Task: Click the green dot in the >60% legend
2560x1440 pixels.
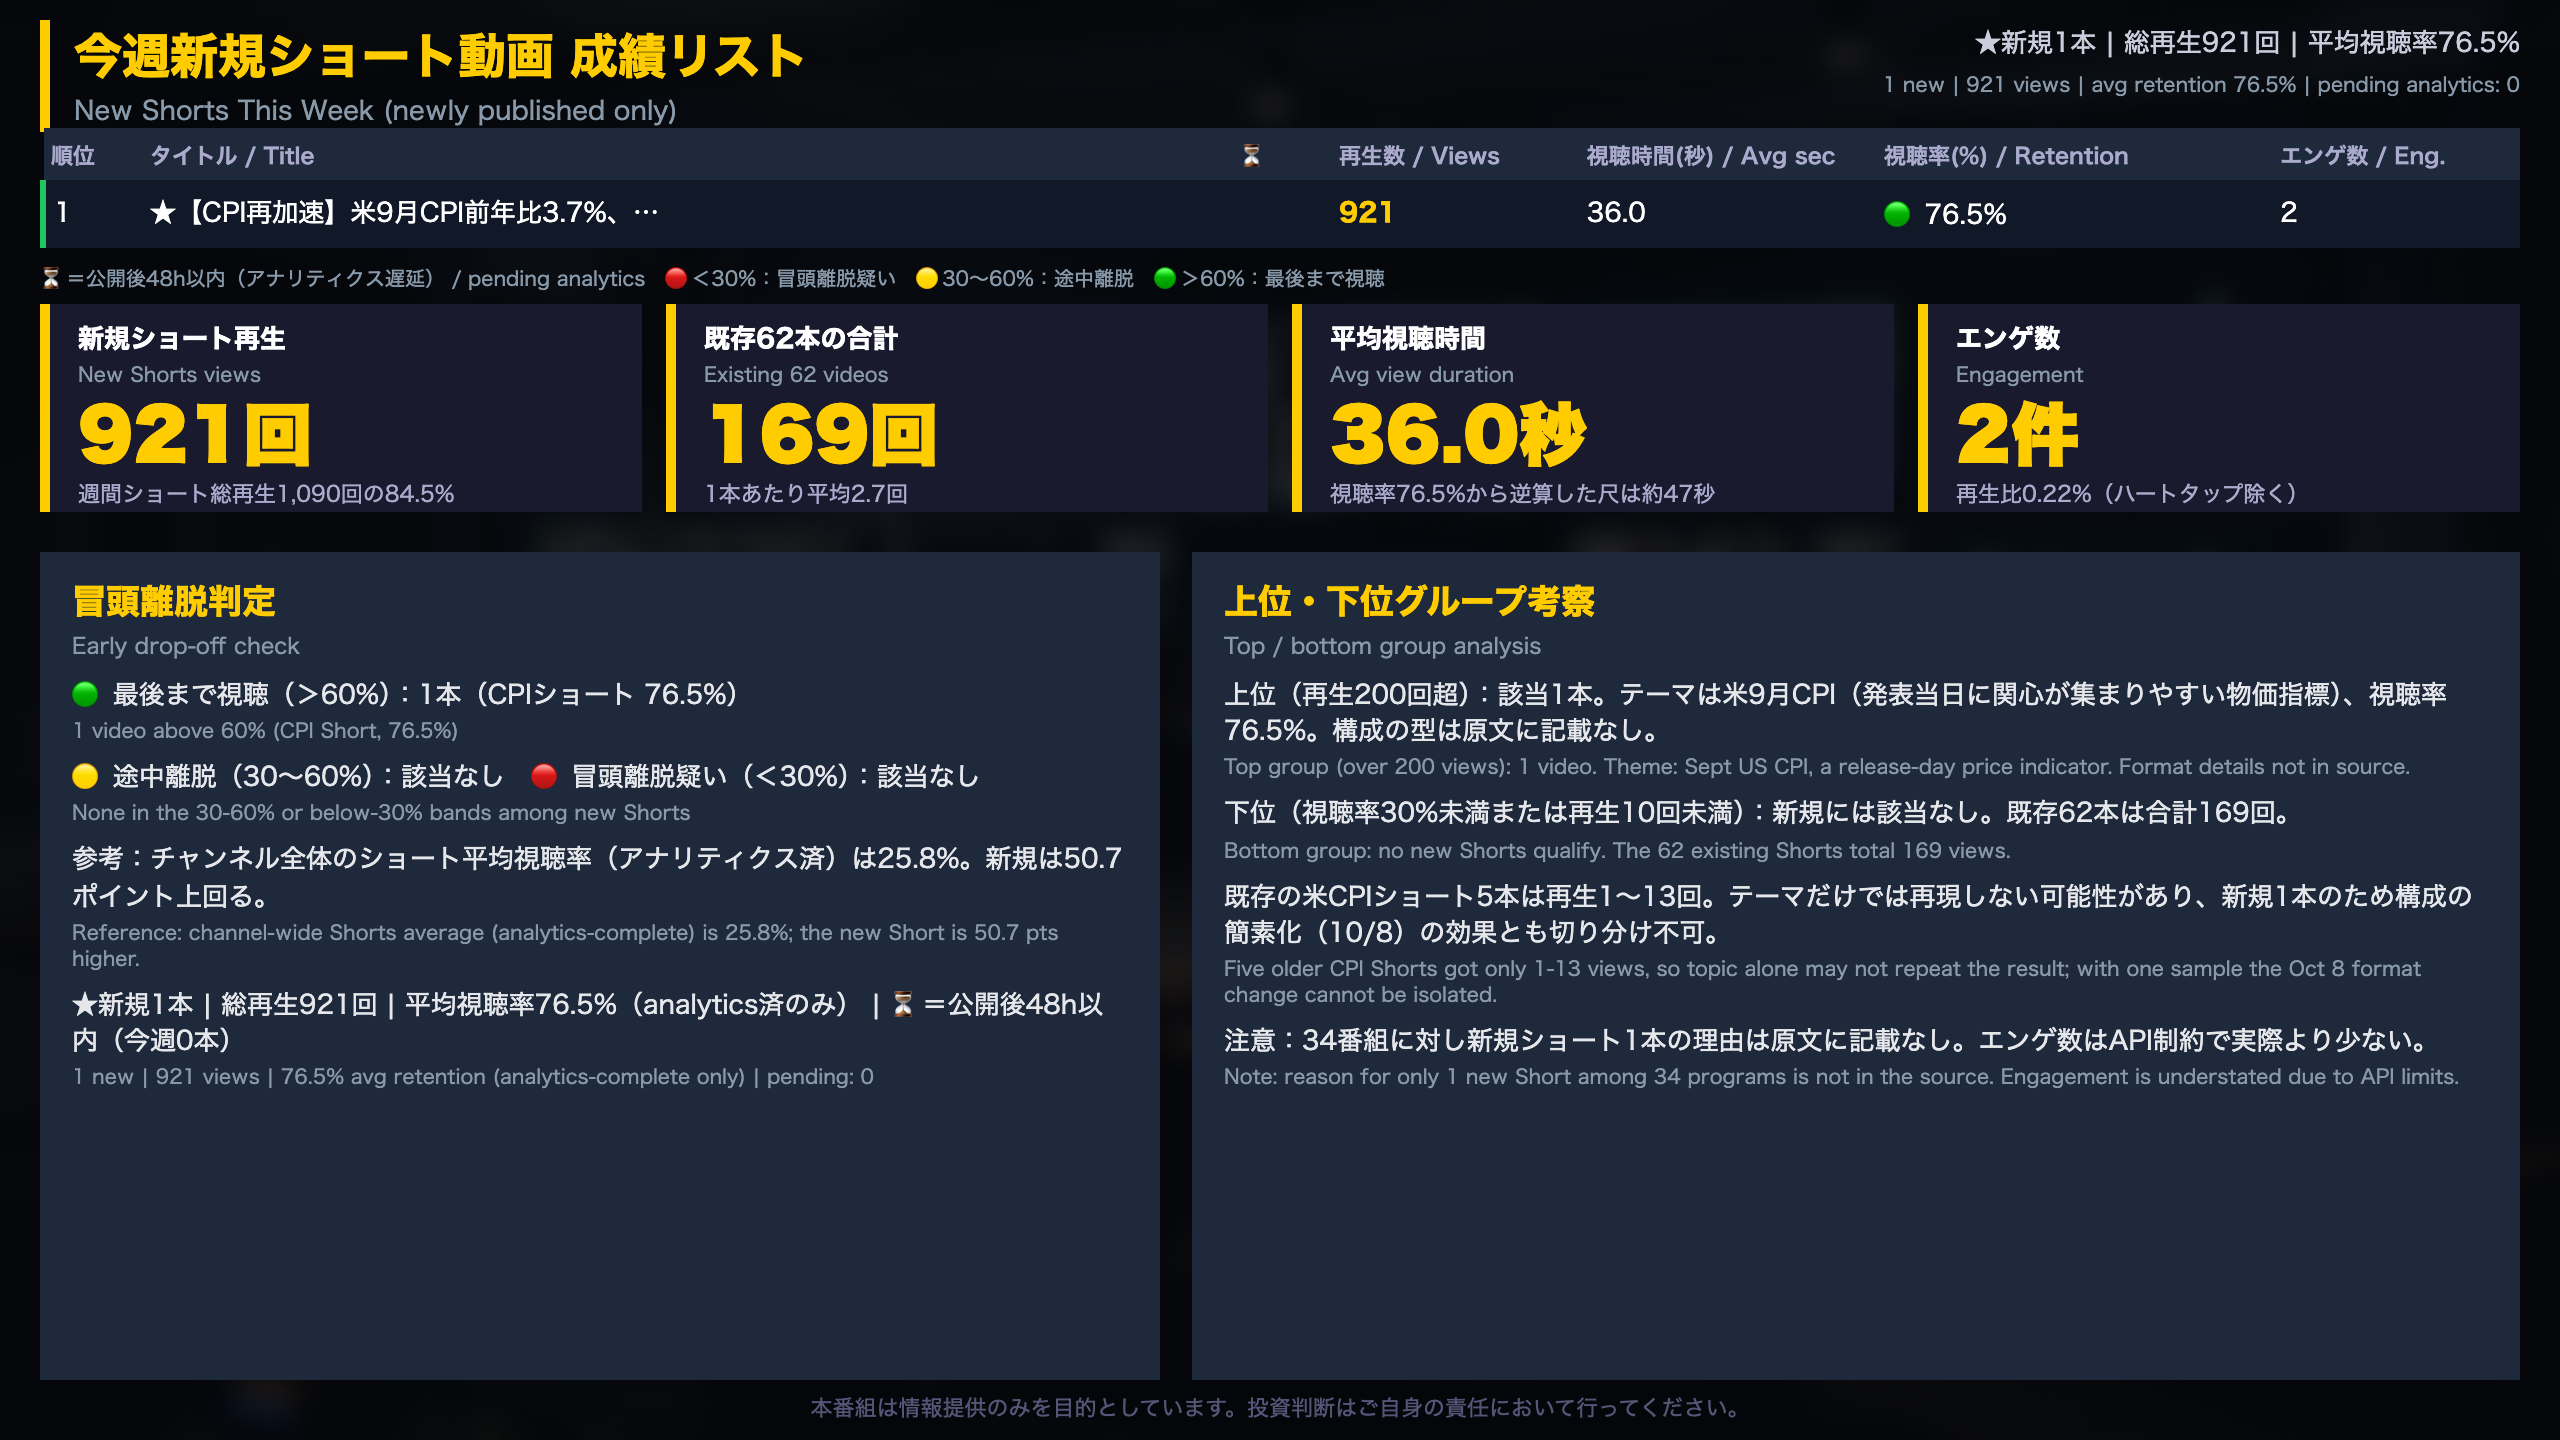Action: click(x=1164, y=278)
